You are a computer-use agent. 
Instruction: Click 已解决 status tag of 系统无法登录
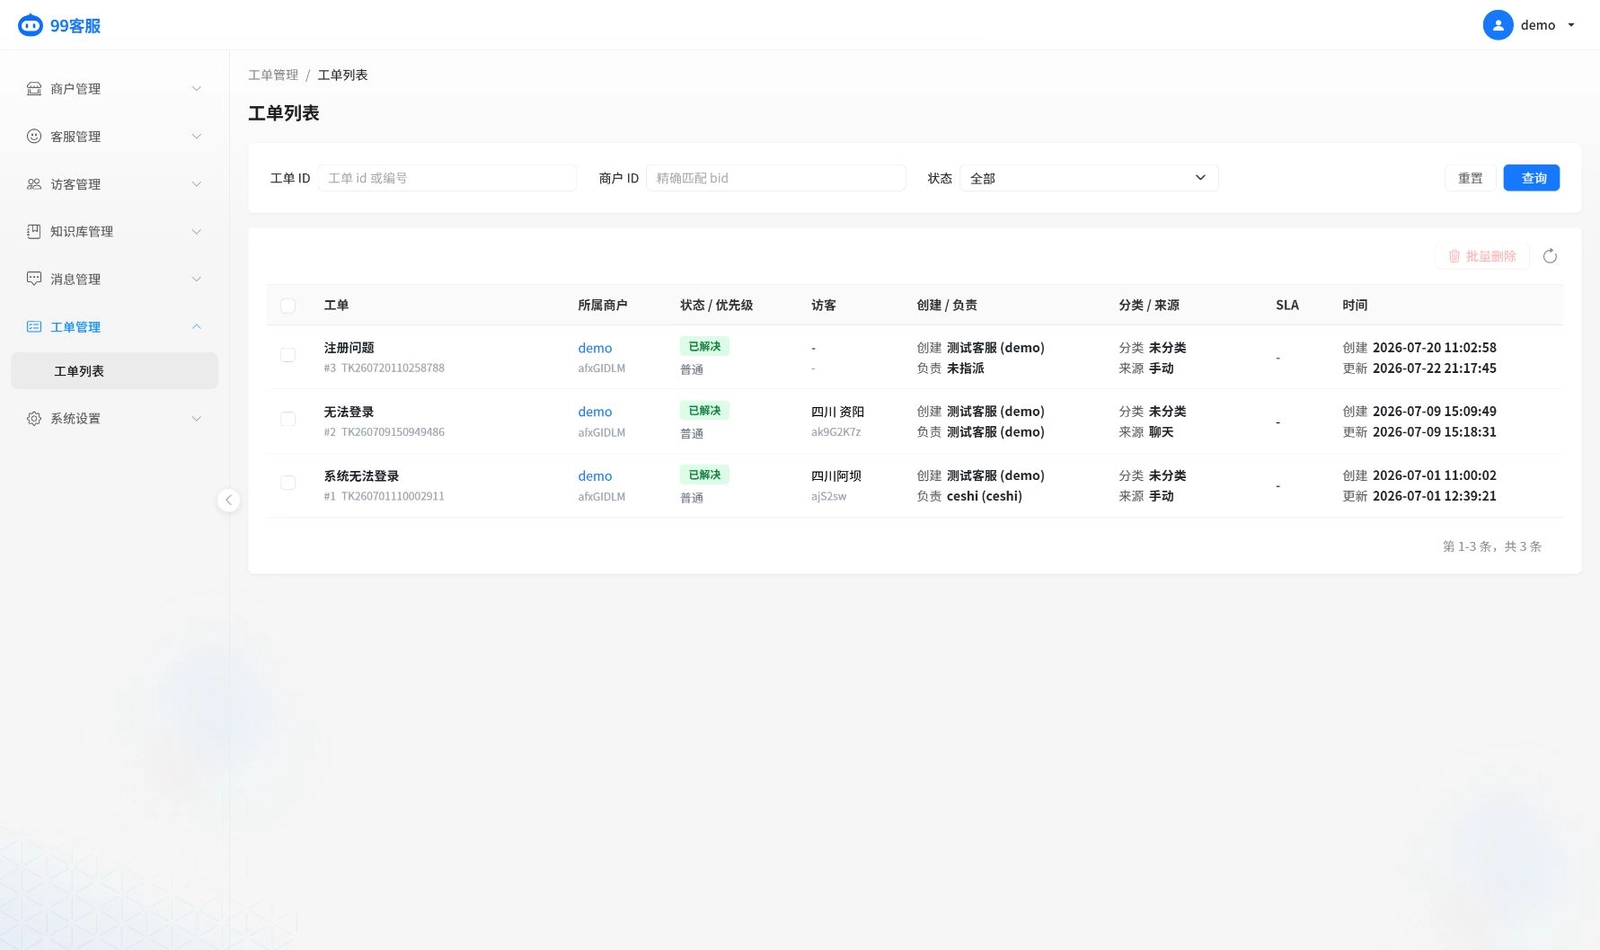click(704, 474)
